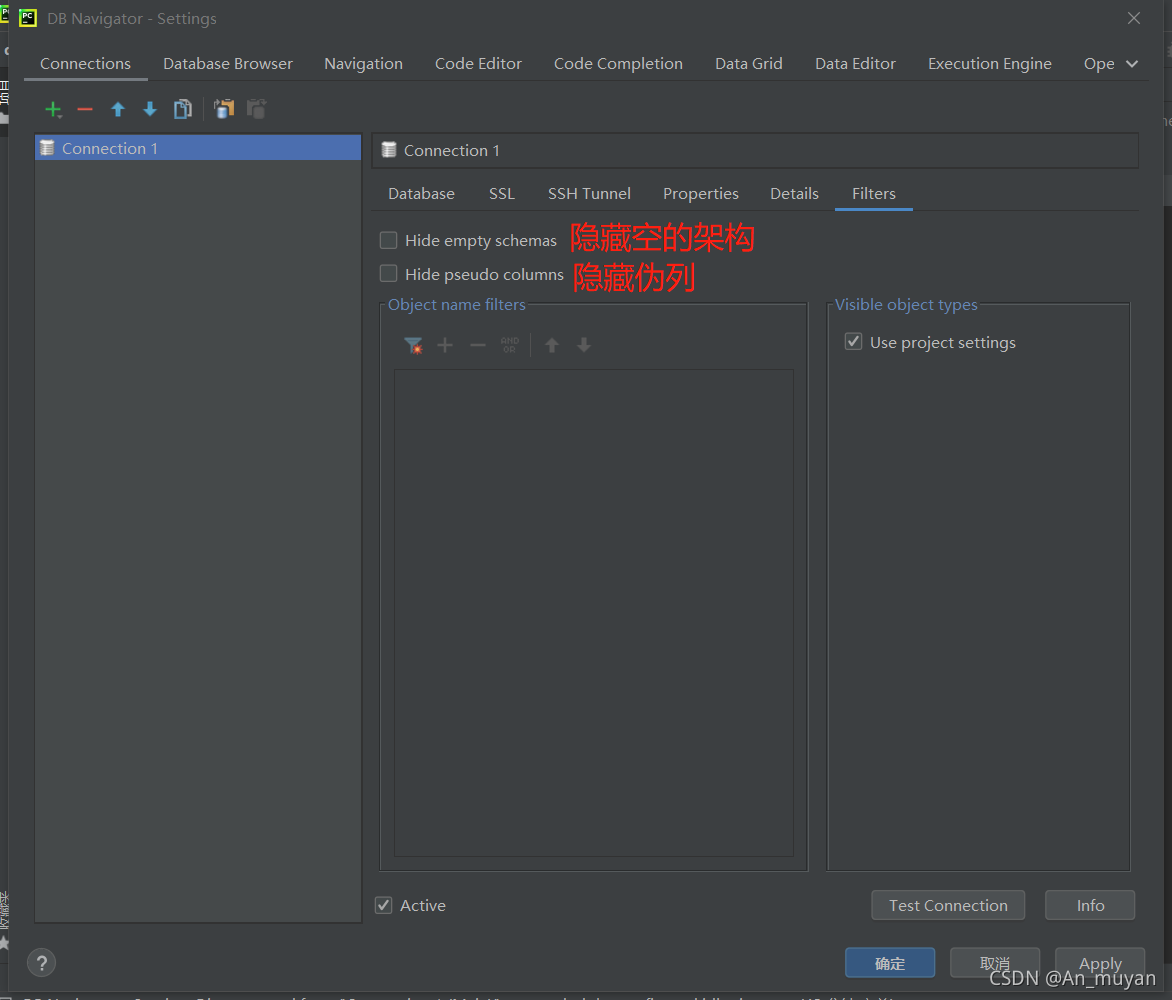
Task: Paste connection from clipboard icon
Action: coord(256,109)
